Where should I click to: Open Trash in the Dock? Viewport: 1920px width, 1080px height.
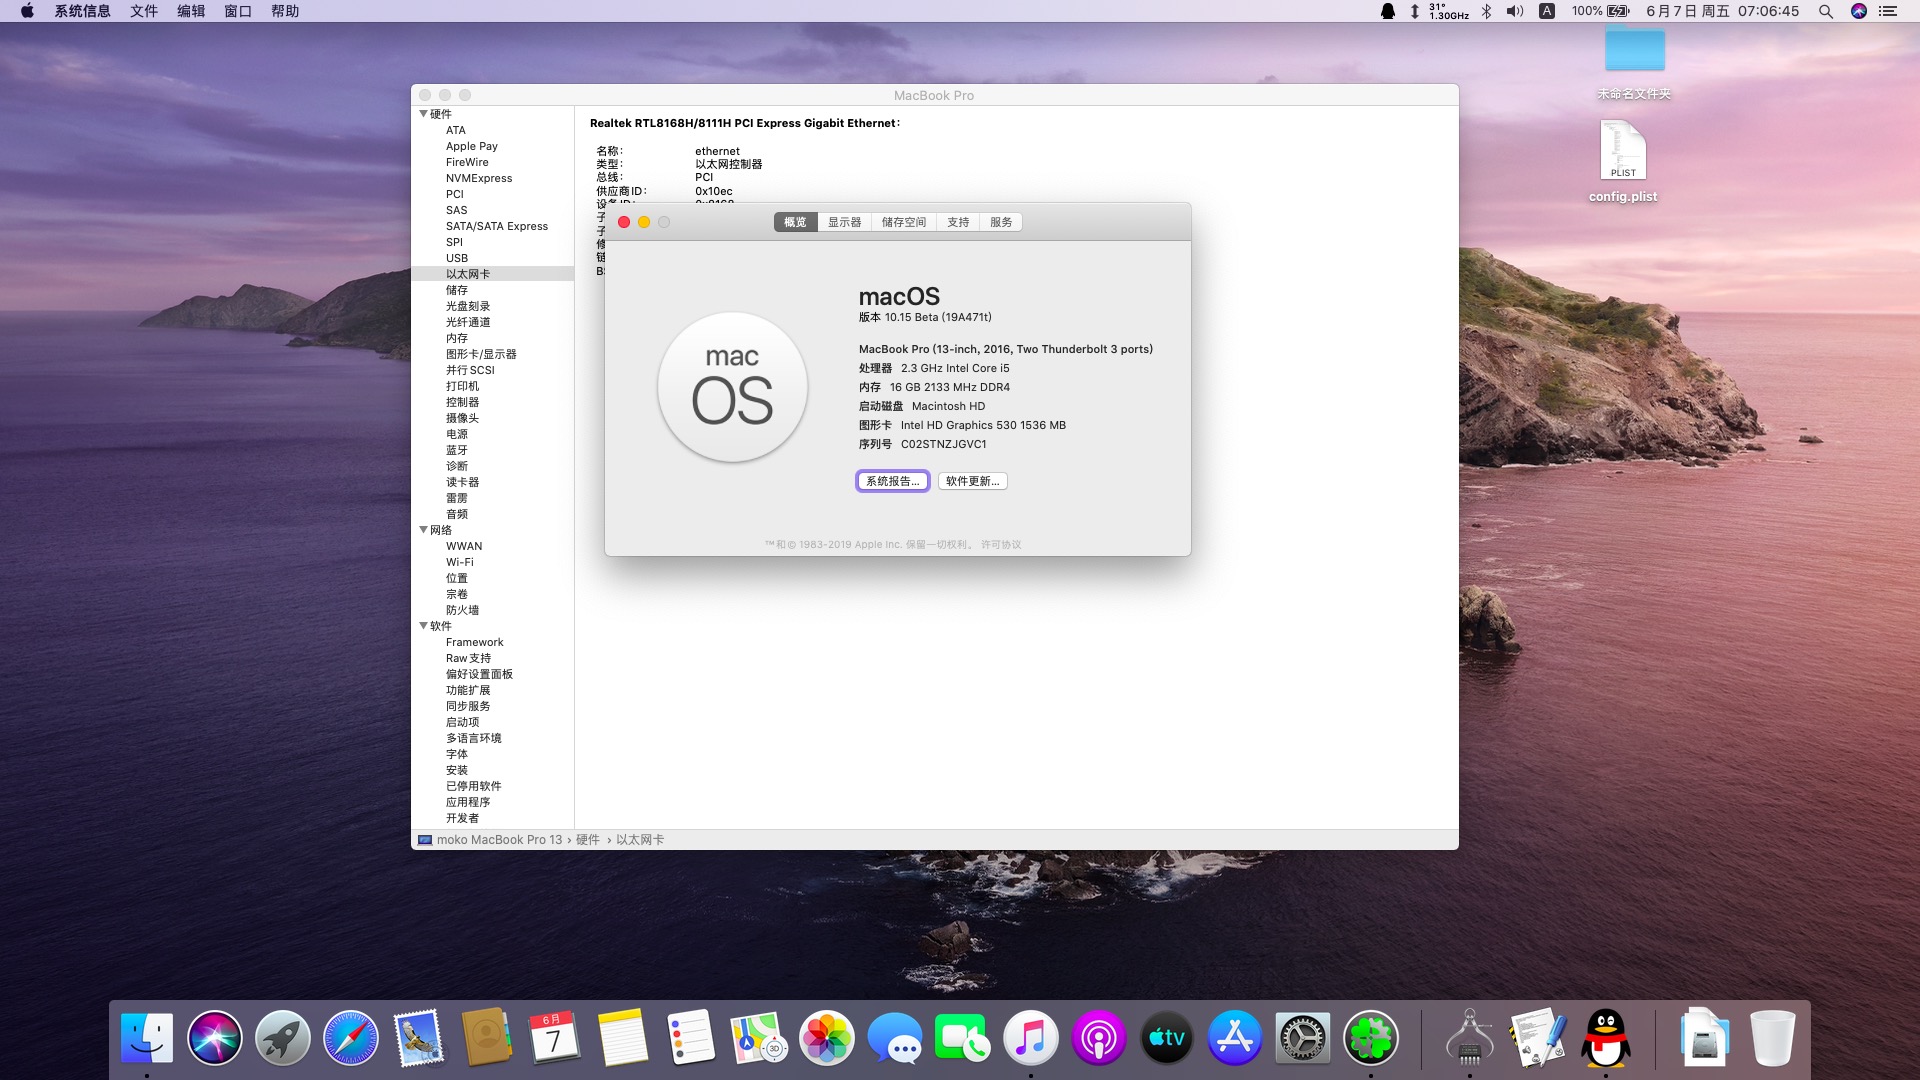click(1773, 1038)
